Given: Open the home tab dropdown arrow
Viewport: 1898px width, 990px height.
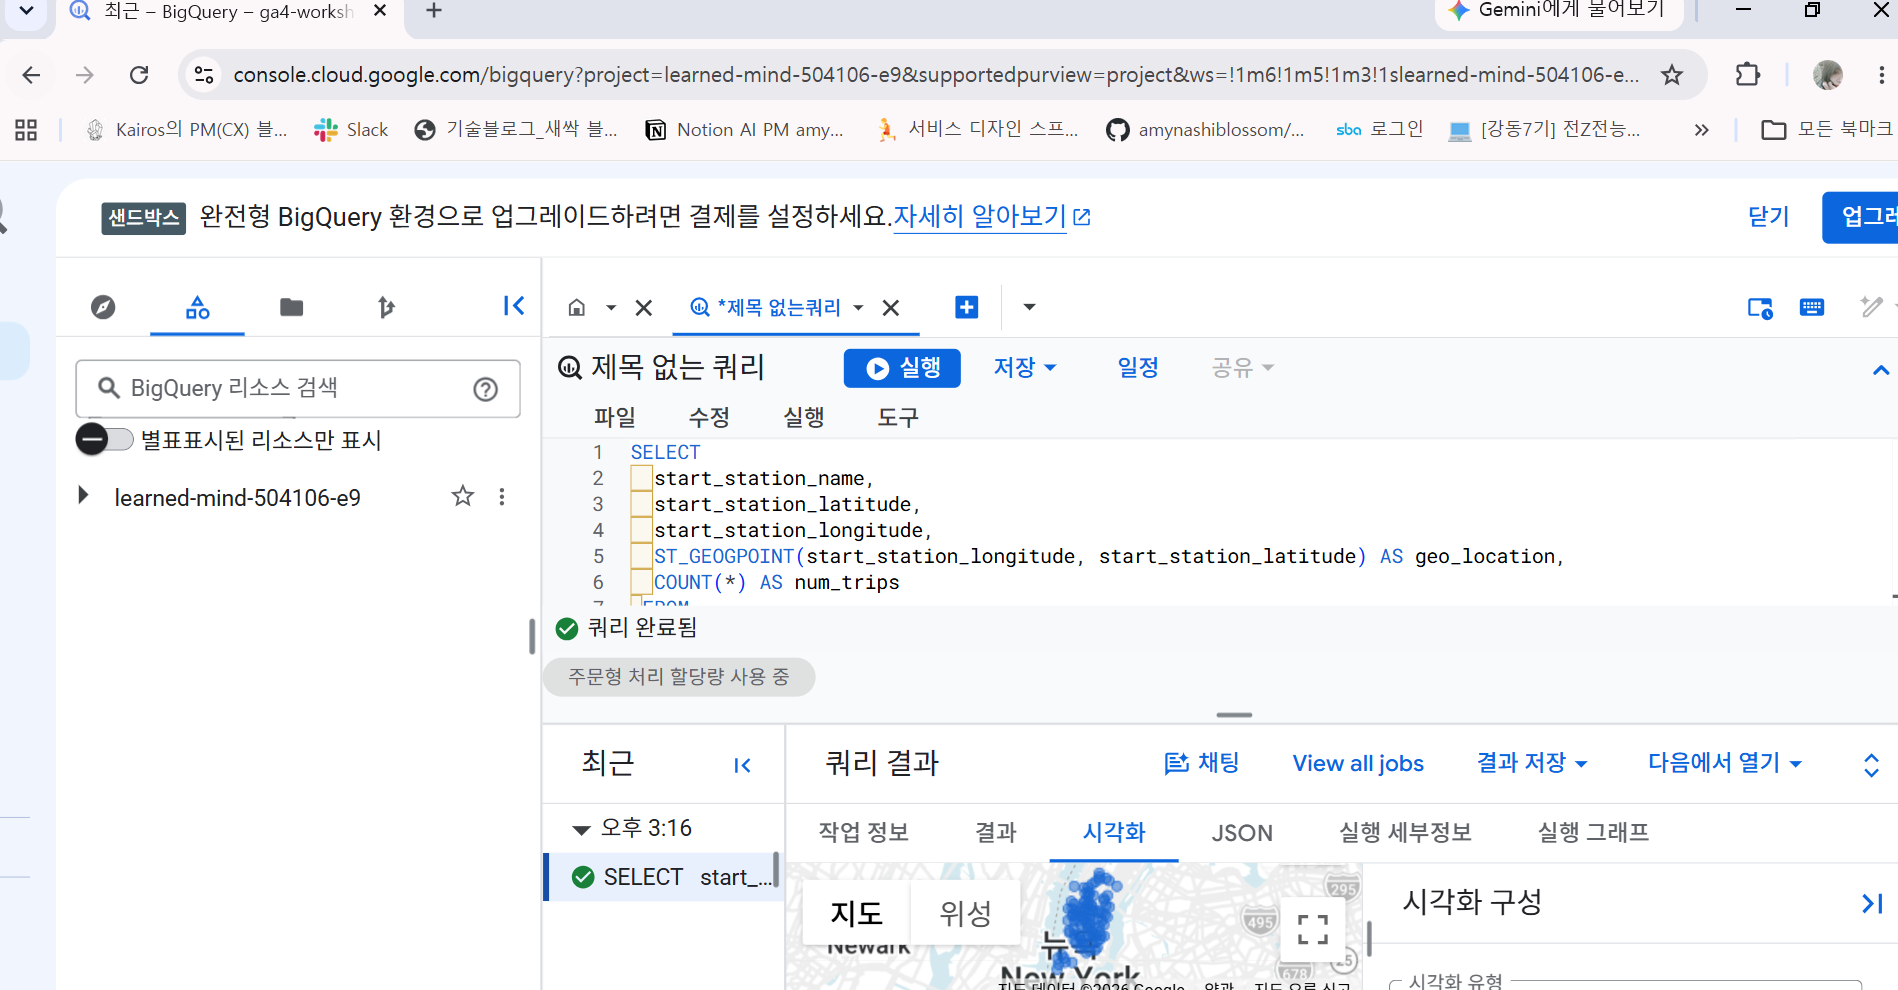Looking at the screenshot, I should click(x=611, y=308).
